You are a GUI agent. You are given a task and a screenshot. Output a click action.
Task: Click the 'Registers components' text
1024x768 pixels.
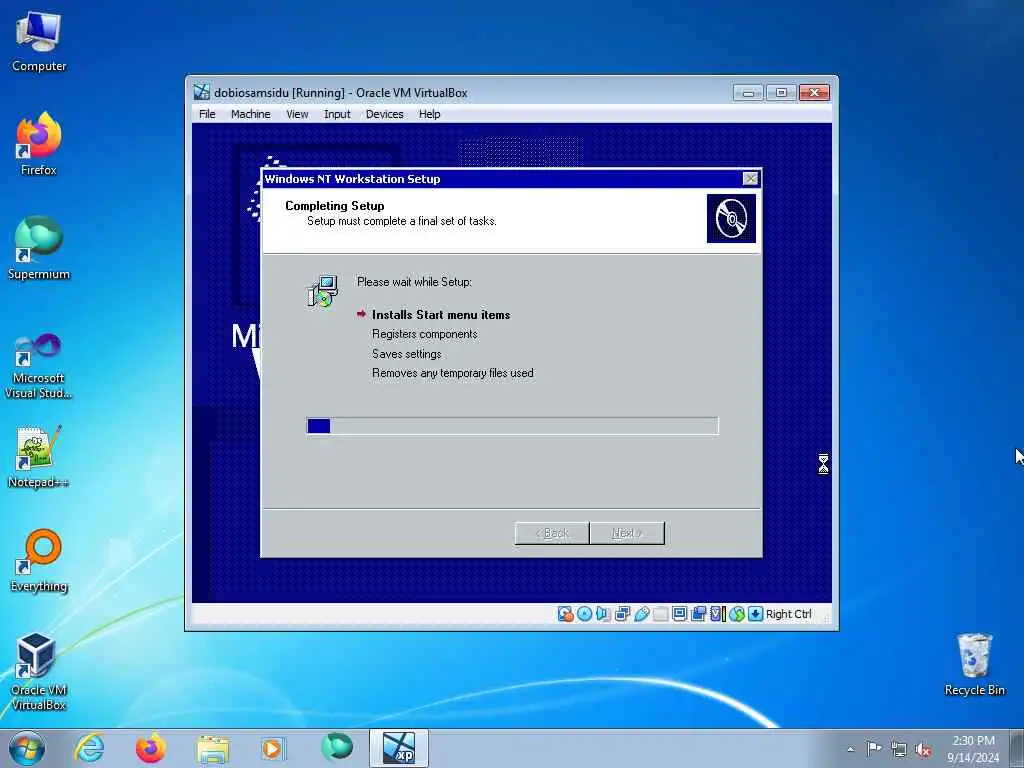pyautogui.click(x=424, y=334)
